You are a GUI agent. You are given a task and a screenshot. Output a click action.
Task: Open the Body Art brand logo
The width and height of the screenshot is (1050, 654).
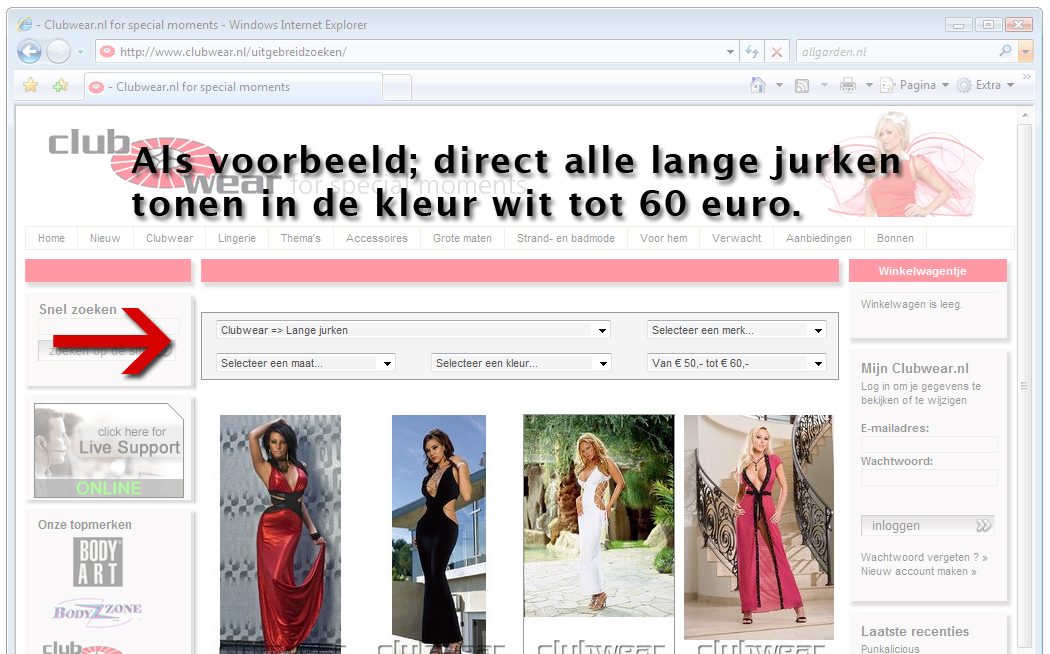(98, 562)
